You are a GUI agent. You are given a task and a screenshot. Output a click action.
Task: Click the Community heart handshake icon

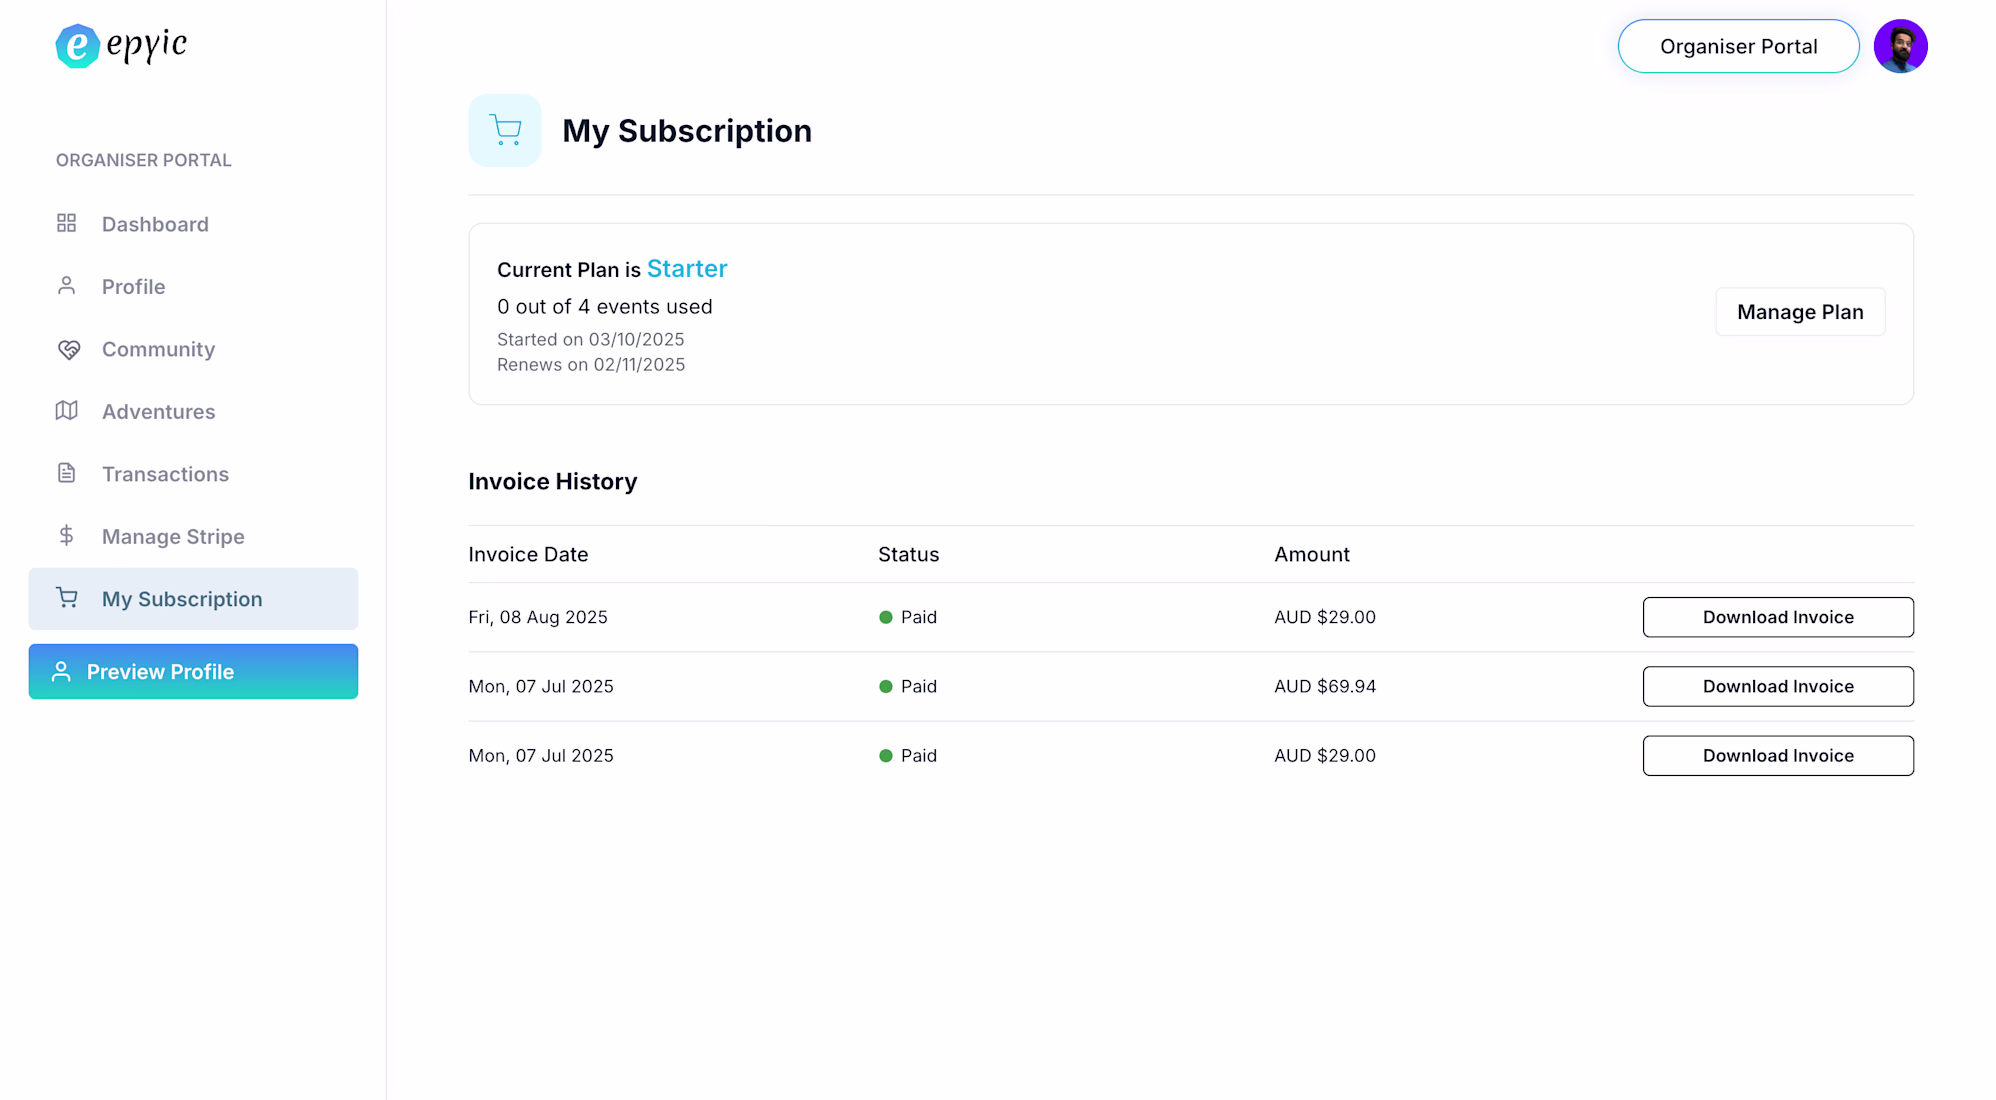(x=68, y=349)
